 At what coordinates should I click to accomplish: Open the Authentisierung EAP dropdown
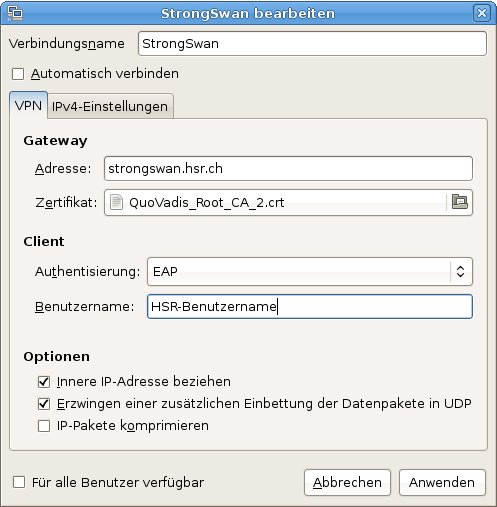click(x=310, y=271)
